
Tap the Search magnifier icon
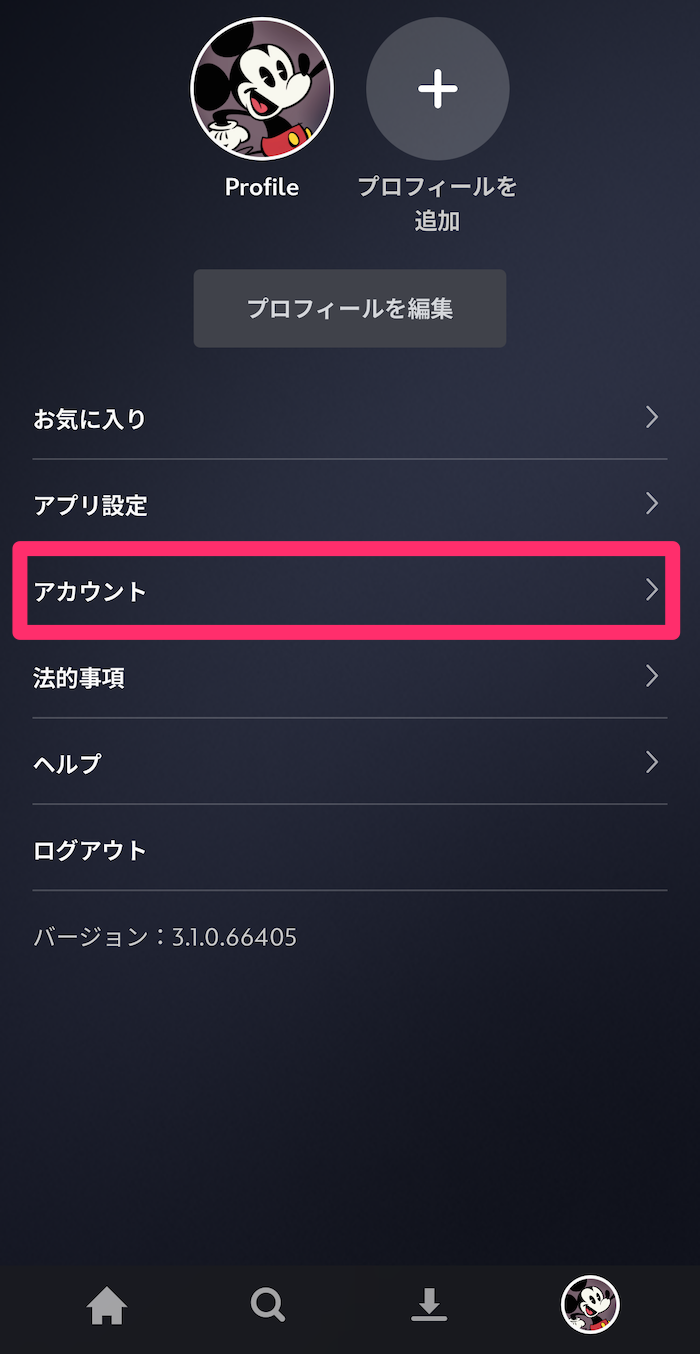(268, 1305)
